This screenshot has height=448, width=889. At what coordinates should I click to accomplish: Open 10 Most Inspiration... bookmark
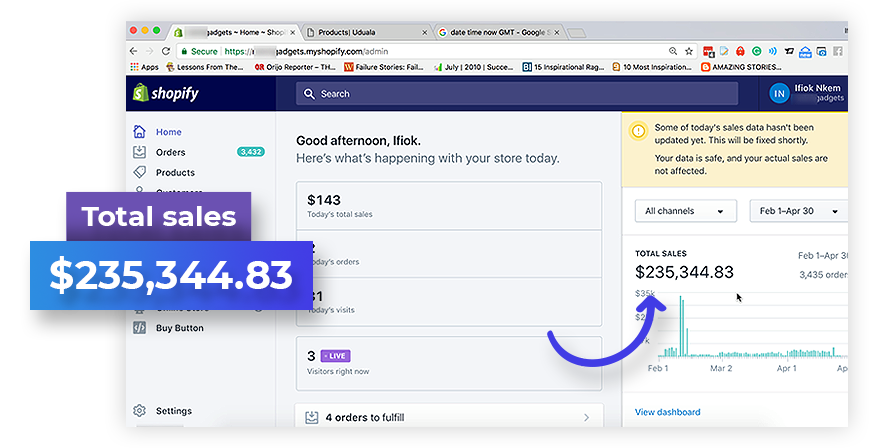click(x=652, y=67)
